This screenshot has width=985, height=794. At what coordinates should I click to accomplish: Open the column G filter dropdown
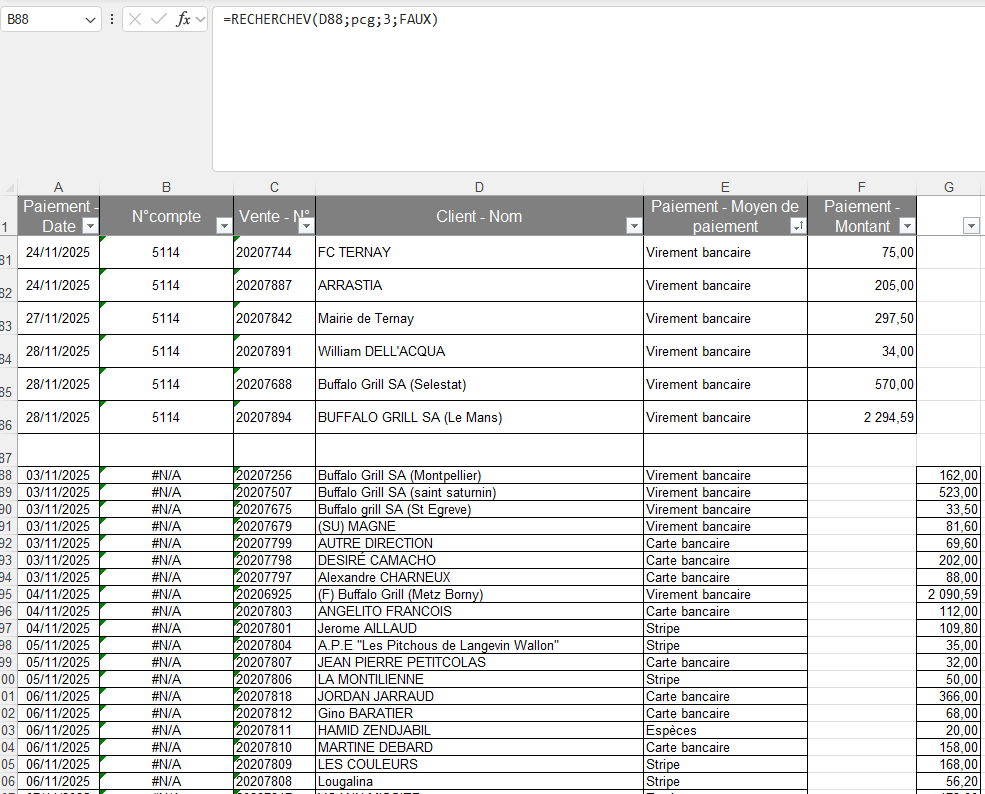pyautogui.click(x=971, y=226)
